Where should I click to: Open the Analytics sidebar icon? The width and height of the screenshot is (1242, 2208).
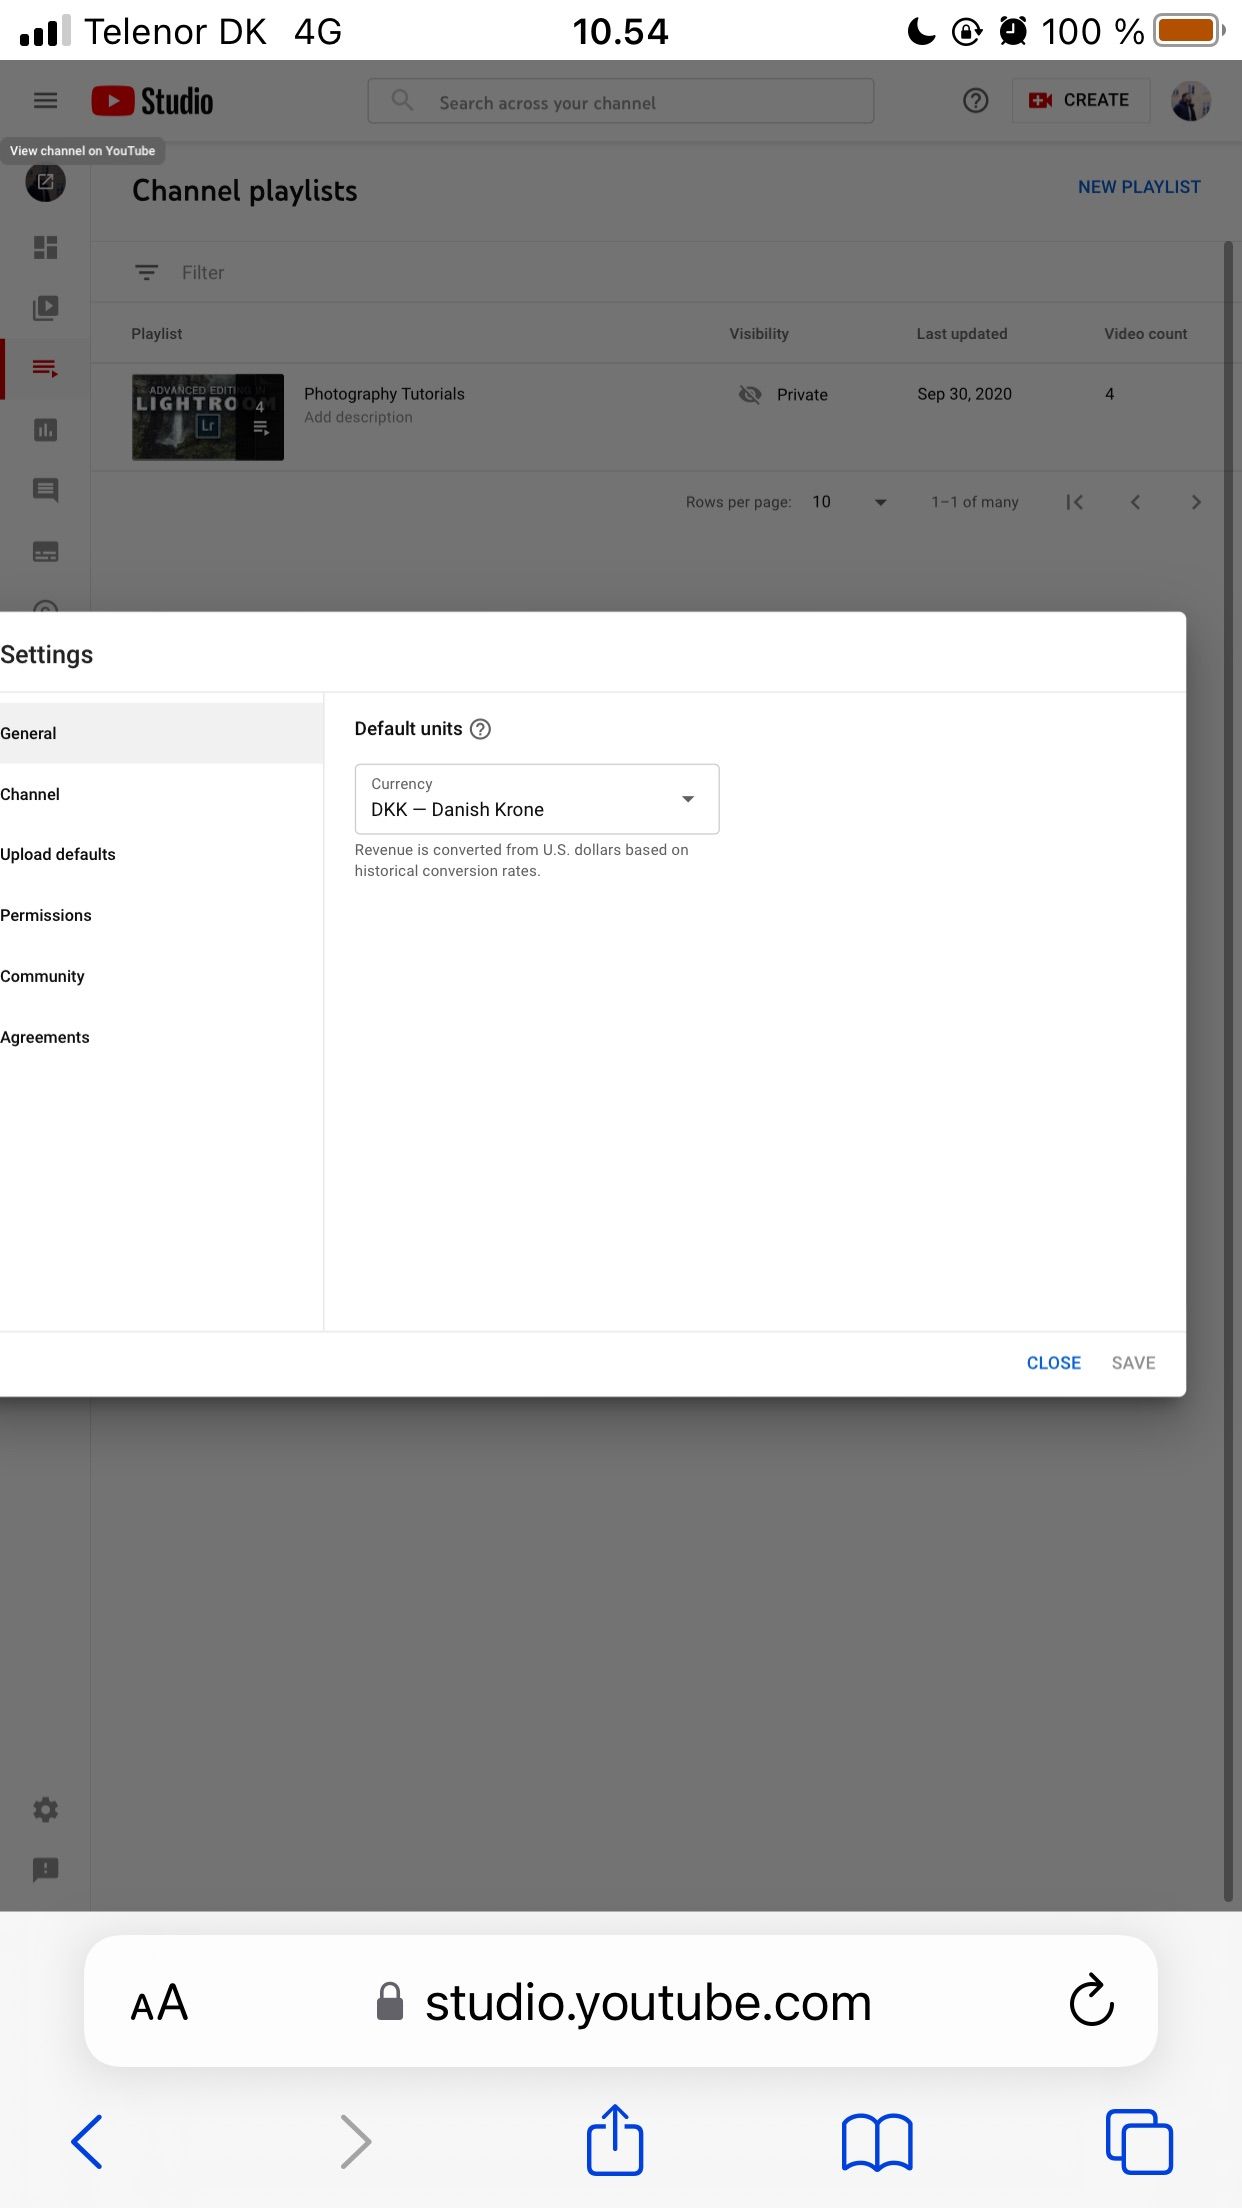(45, 430)
